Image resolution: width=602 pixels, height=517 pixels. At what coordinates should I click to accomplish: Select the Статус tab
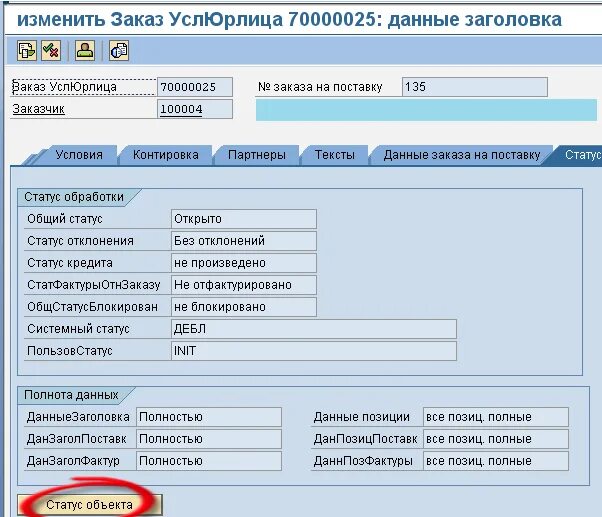click(x=582, y=155)
